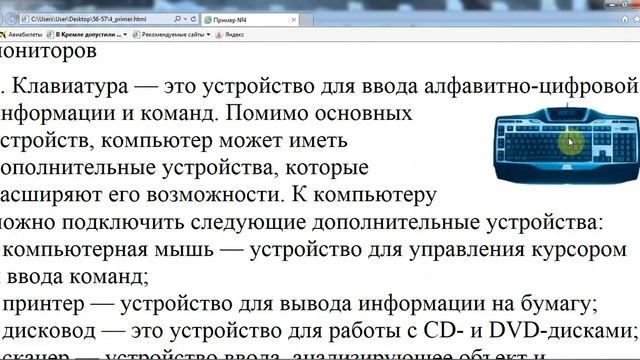
Task: Click the words "ввода команд;"
Action: click(78, 277)
